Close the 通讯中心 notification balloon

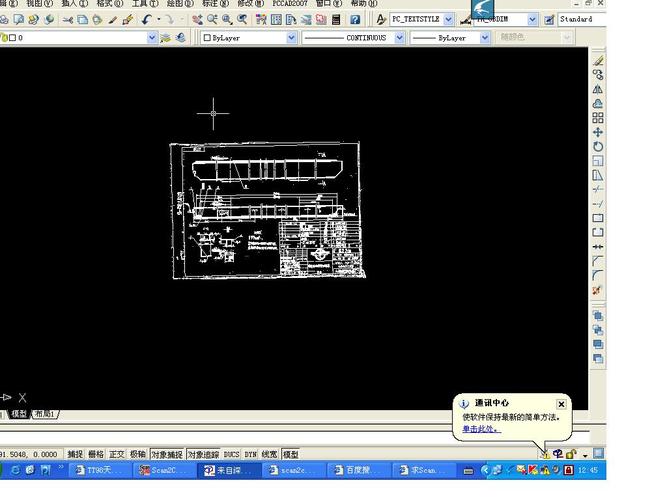tap(561, 404)
